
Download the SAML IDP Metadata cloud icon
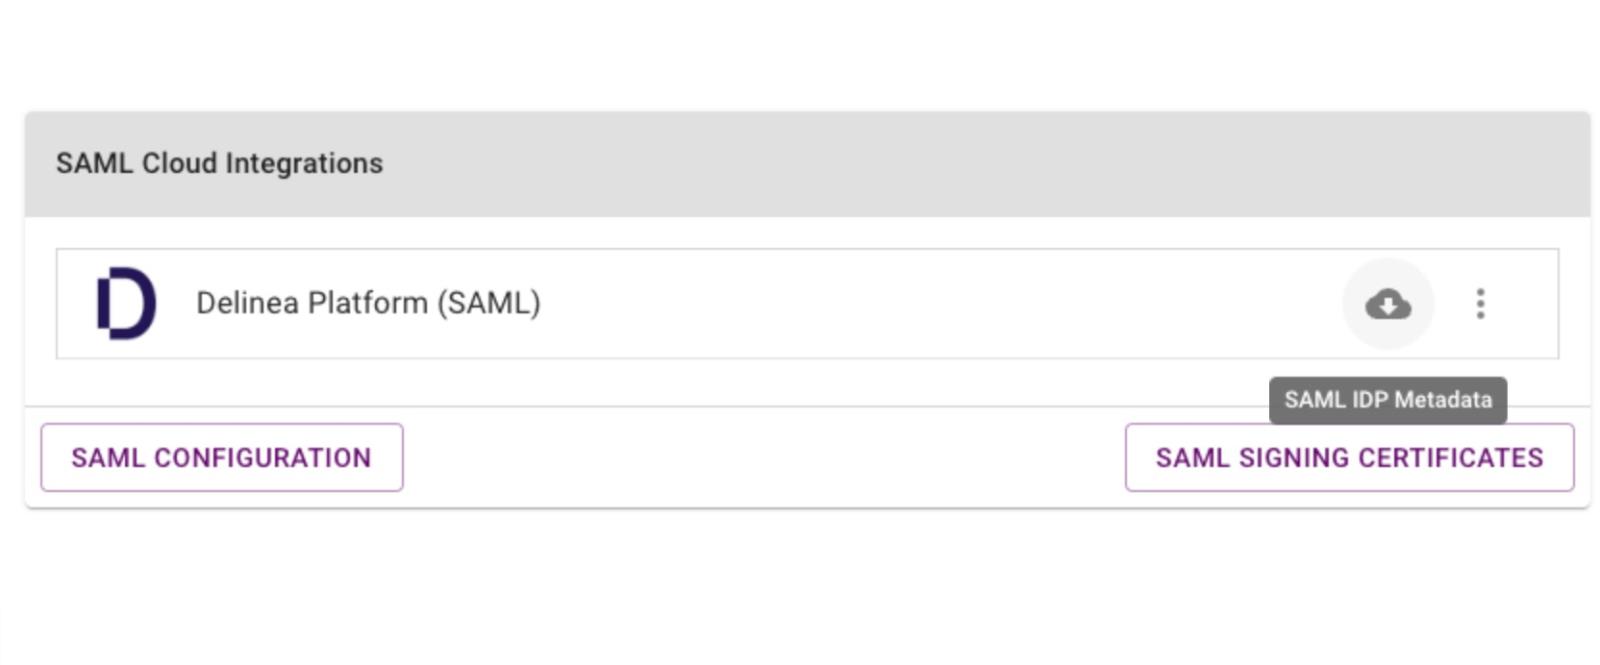[1387, 304]
